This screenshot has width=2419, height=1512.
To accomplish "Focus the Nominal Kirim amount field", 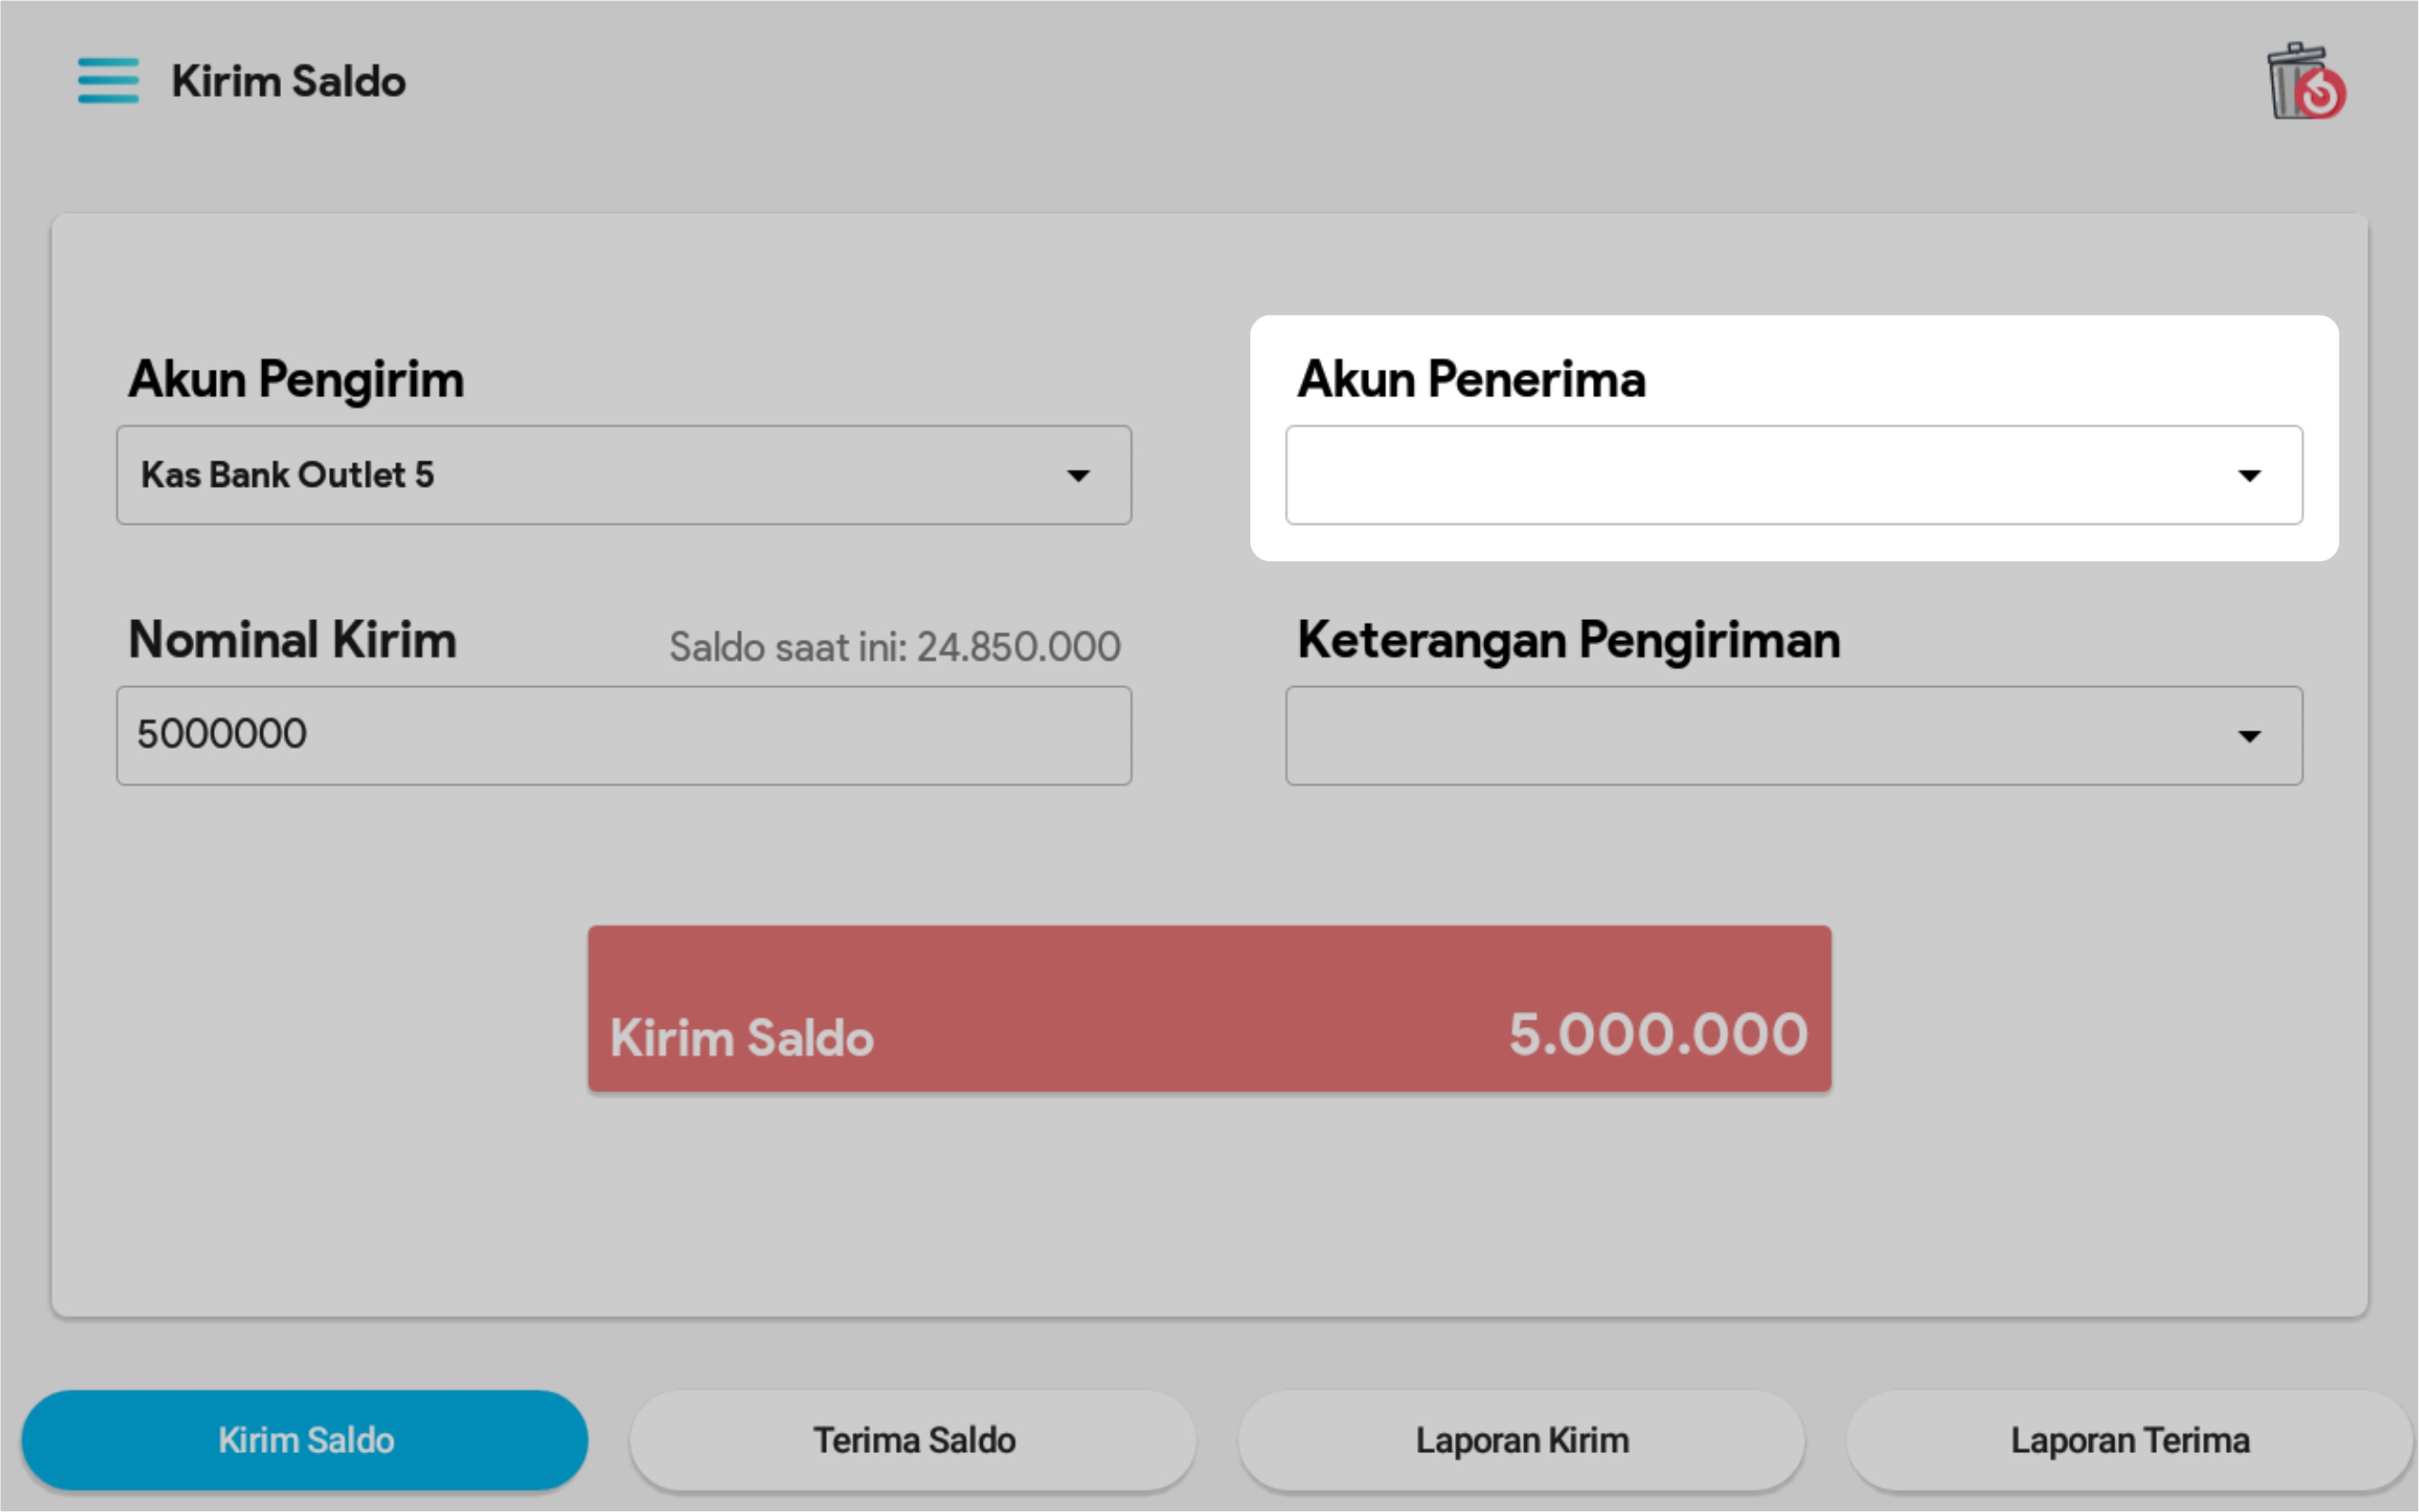I will [x=623, y=735].
